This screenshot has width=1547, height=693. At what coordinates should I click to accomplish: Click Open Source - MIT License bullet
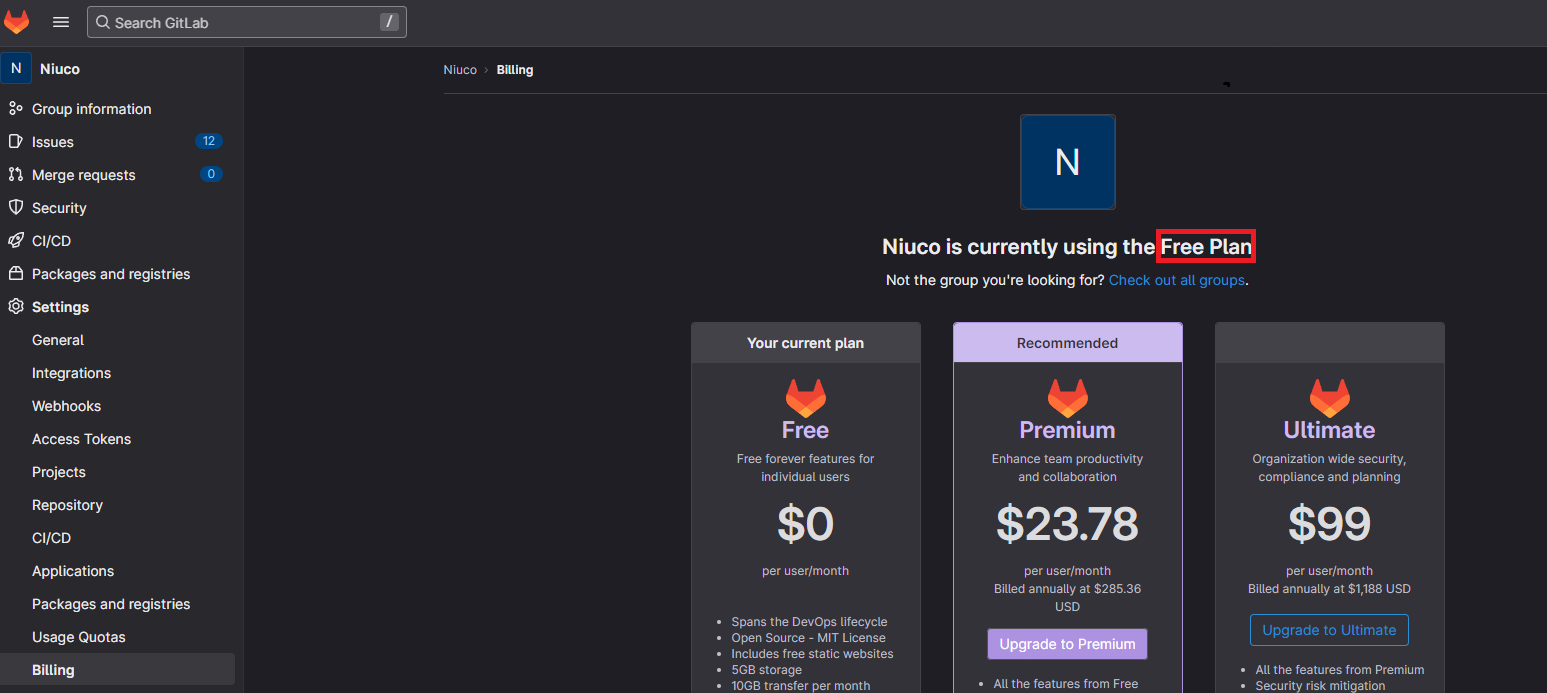tap(808, 638)
